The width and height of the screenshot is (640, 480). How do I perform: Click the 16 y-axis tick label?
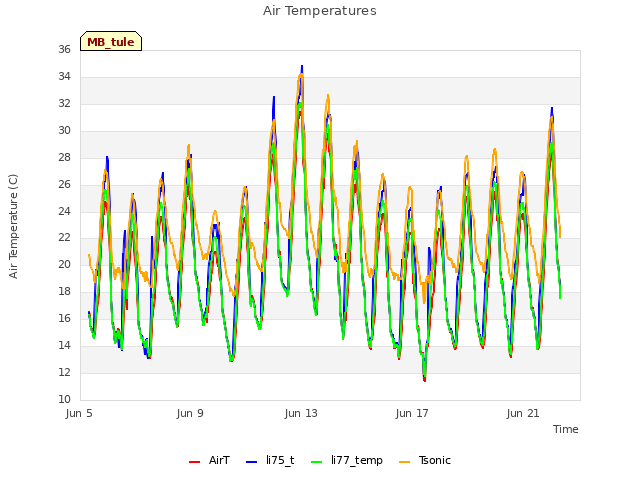64,318
